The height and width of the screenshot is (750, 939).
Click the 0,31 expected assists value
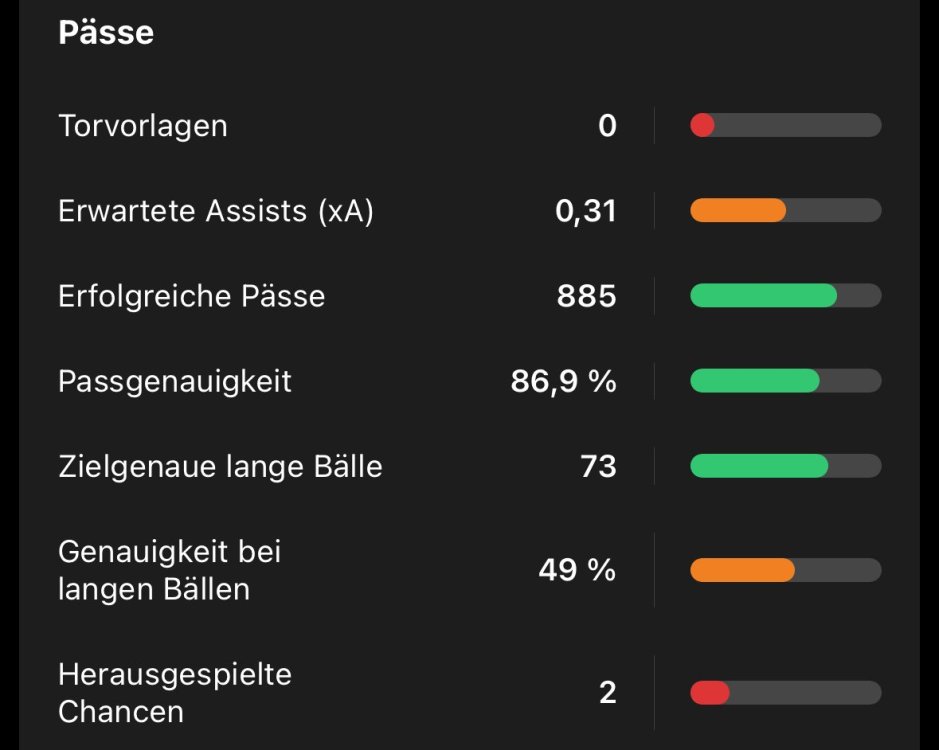(x=586, y=211)
